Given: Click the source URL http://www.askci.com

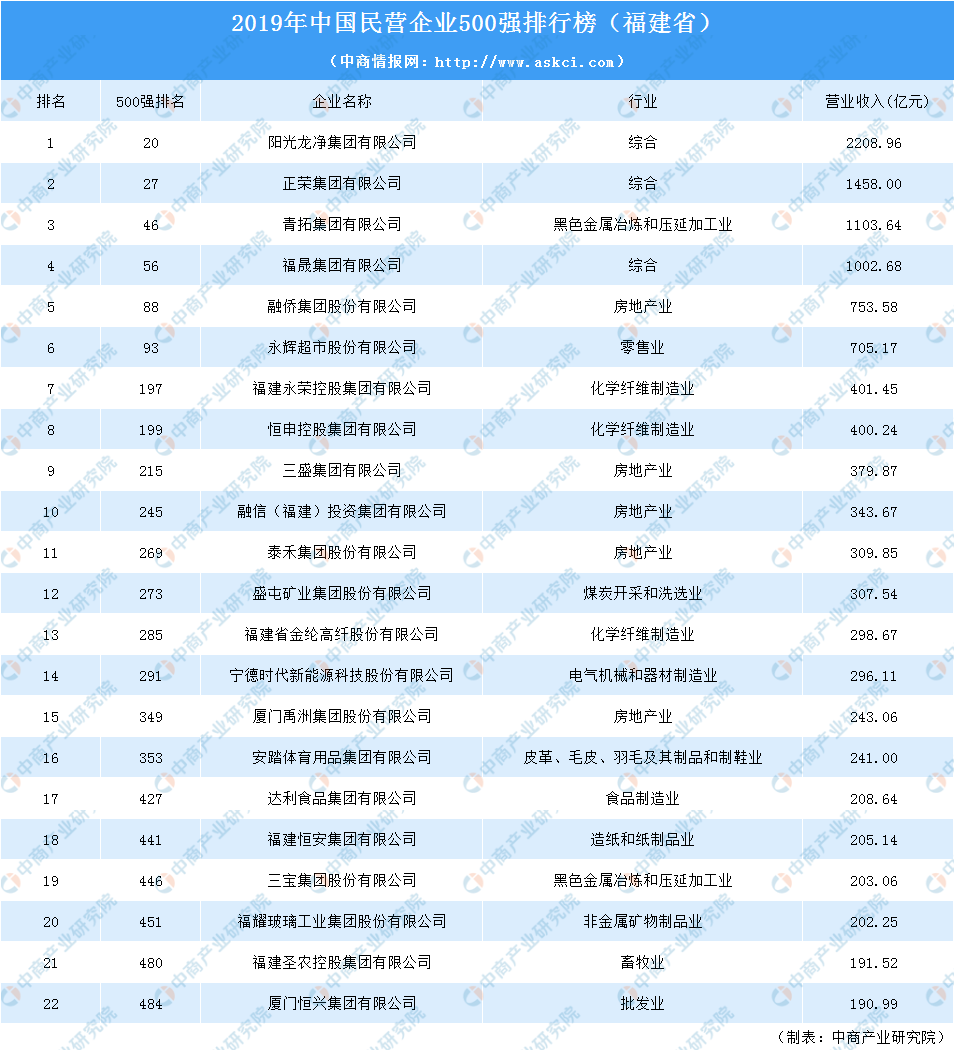Looking at the screenshot, I should [x=524, y=62].
